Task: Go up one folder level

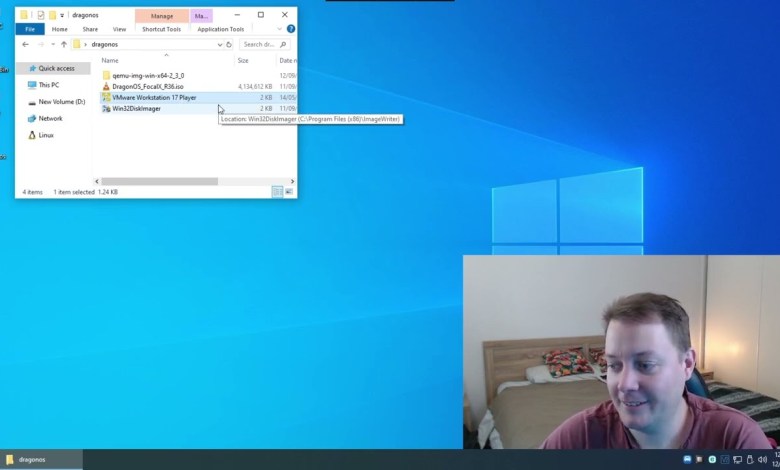Action: 64,44
